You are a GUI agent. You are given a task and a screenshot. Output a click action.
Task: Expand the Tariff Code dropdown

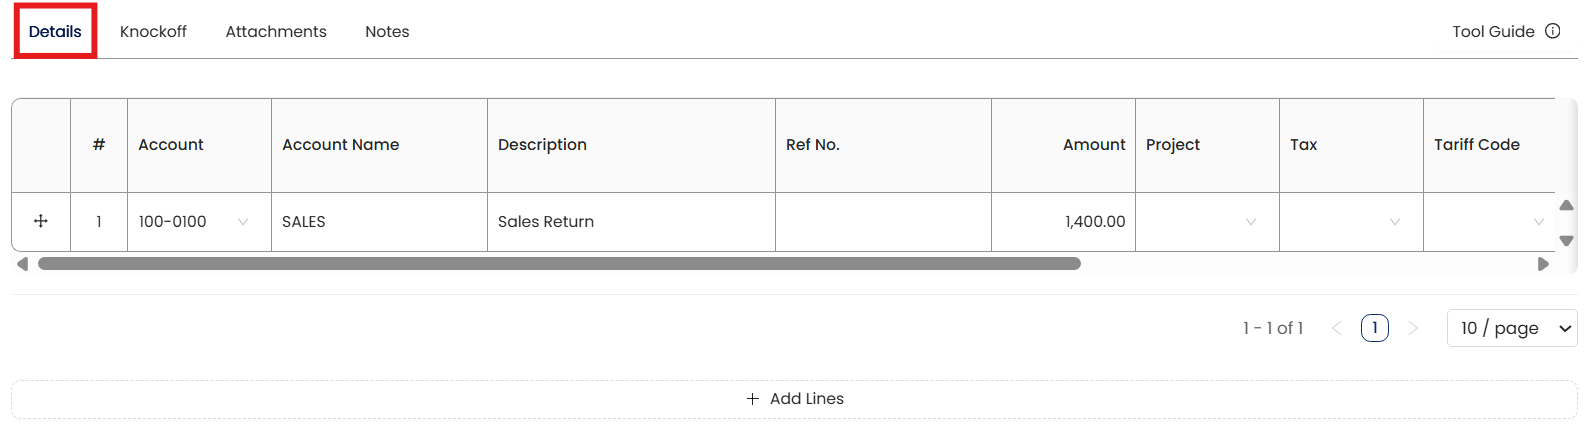[x=1538, y=222]
